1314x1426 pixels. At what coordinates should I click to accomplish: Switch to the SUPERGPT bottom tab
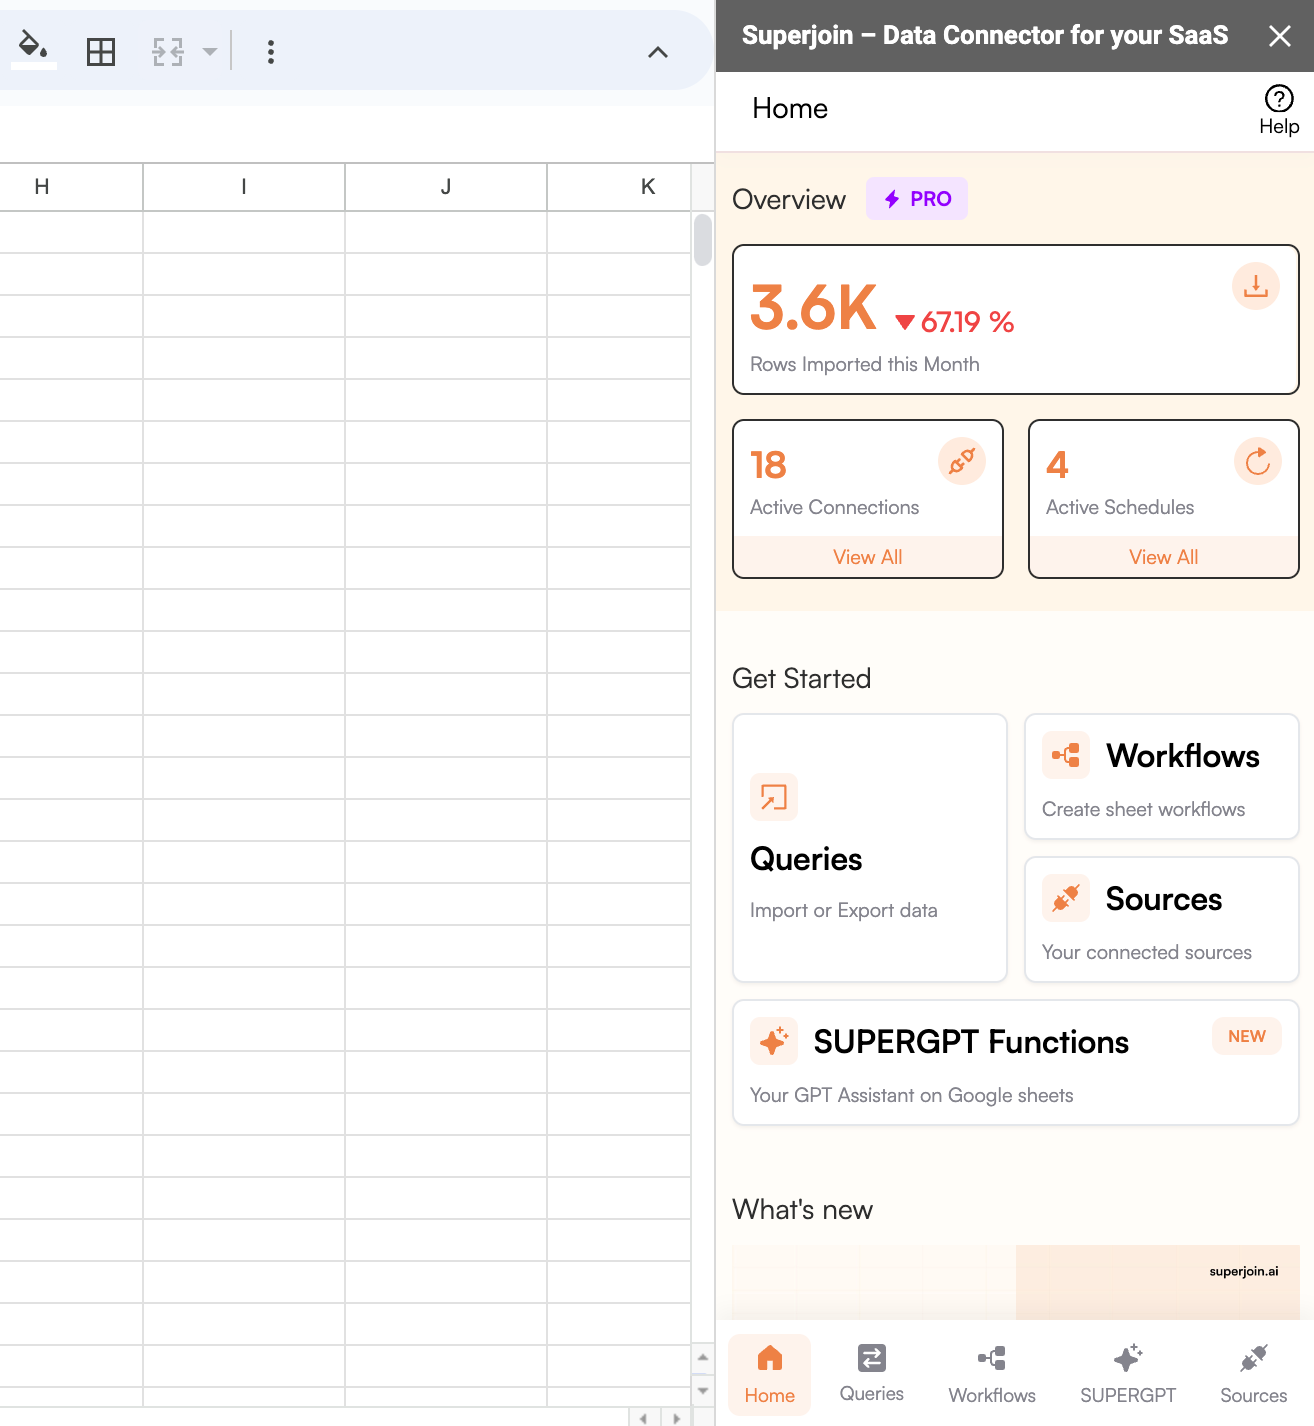[1128, 1375]
